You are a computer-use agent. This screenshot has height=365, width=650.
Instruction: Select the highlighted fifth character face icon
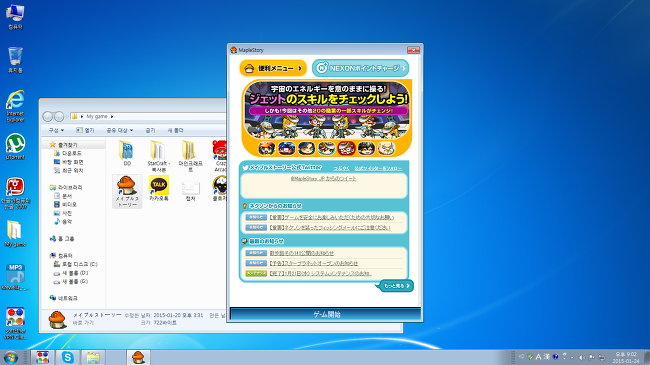[346, 148]
